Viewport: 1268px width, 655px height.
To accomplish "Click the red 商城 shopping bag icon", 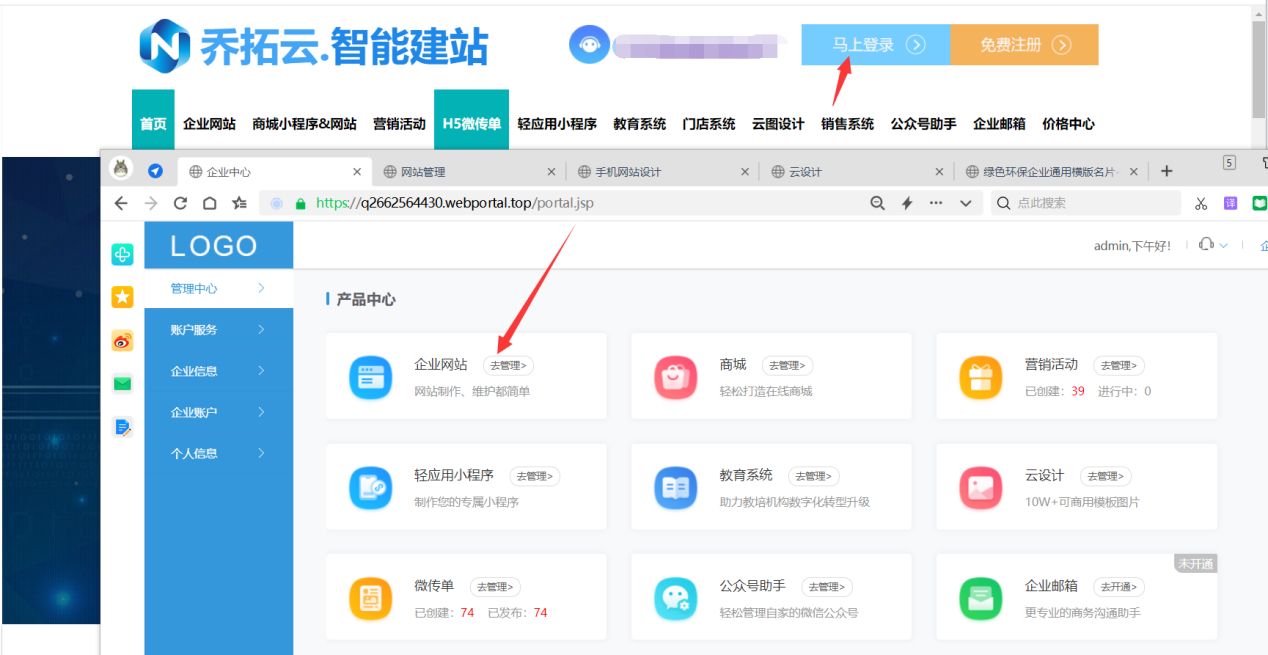I will pyautogui.click(x=675, y=376).
